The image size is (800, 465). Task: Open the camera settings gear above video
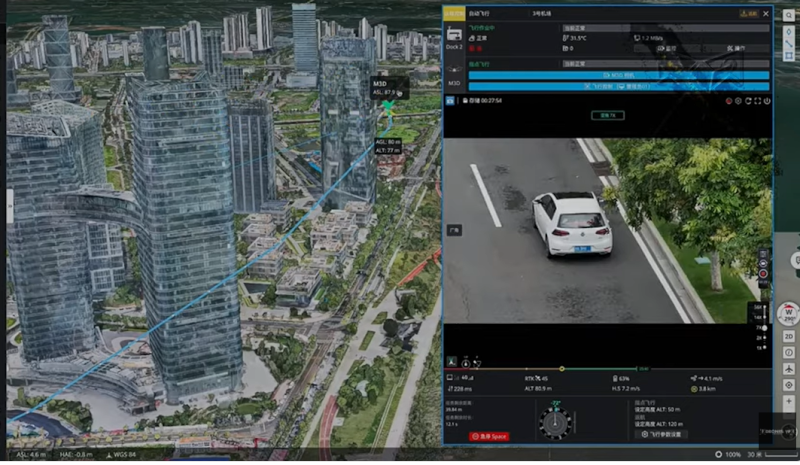[x=739, y=101]
